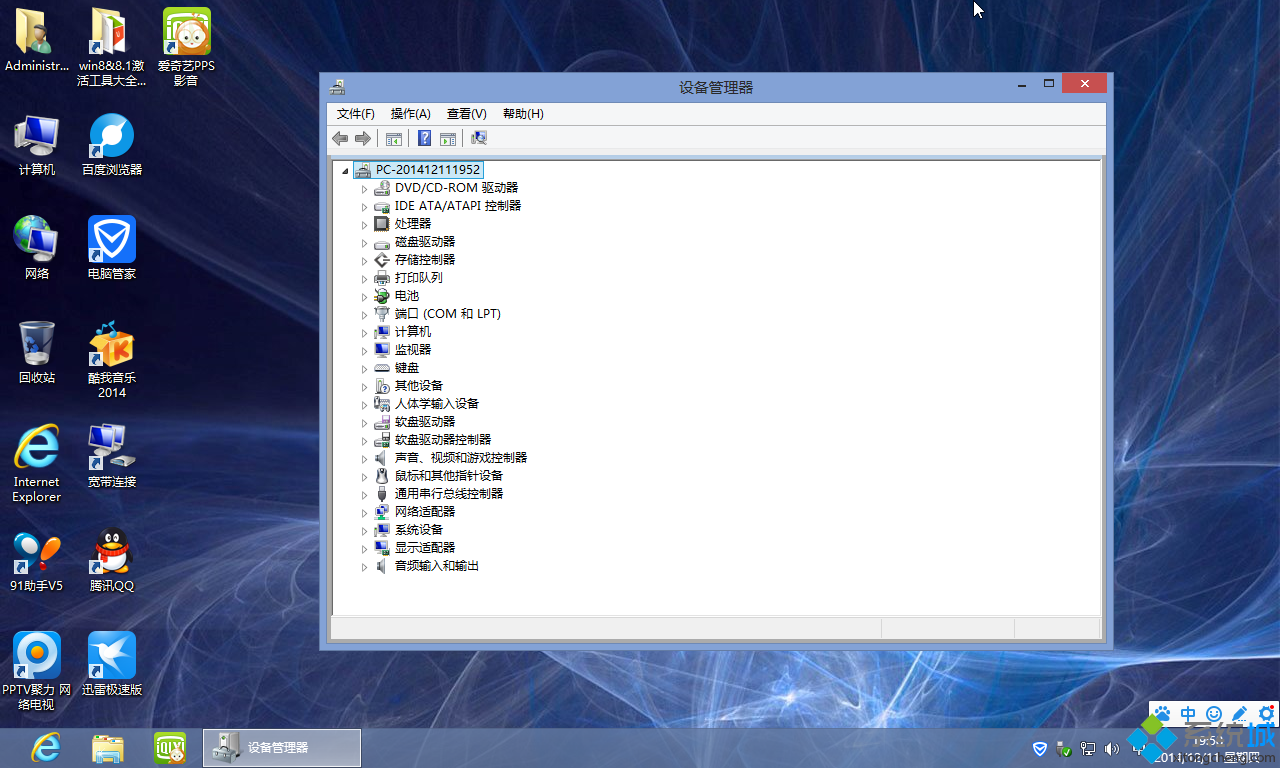This screenshot has width=1280, height=768.
Task: Scan for hardware changes icon
Action: [x=479, y=139]
